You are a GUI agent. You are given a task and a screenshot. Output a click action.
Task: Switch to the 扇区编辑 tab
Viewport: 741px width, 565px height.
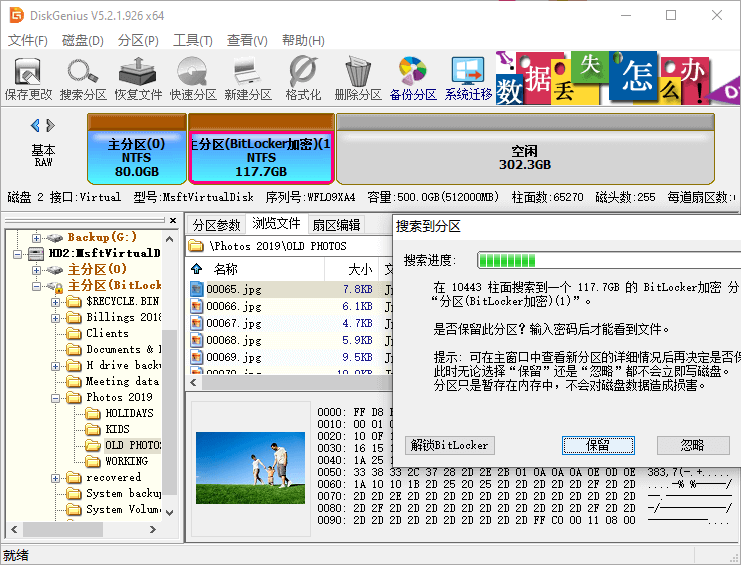coord(336,225)
